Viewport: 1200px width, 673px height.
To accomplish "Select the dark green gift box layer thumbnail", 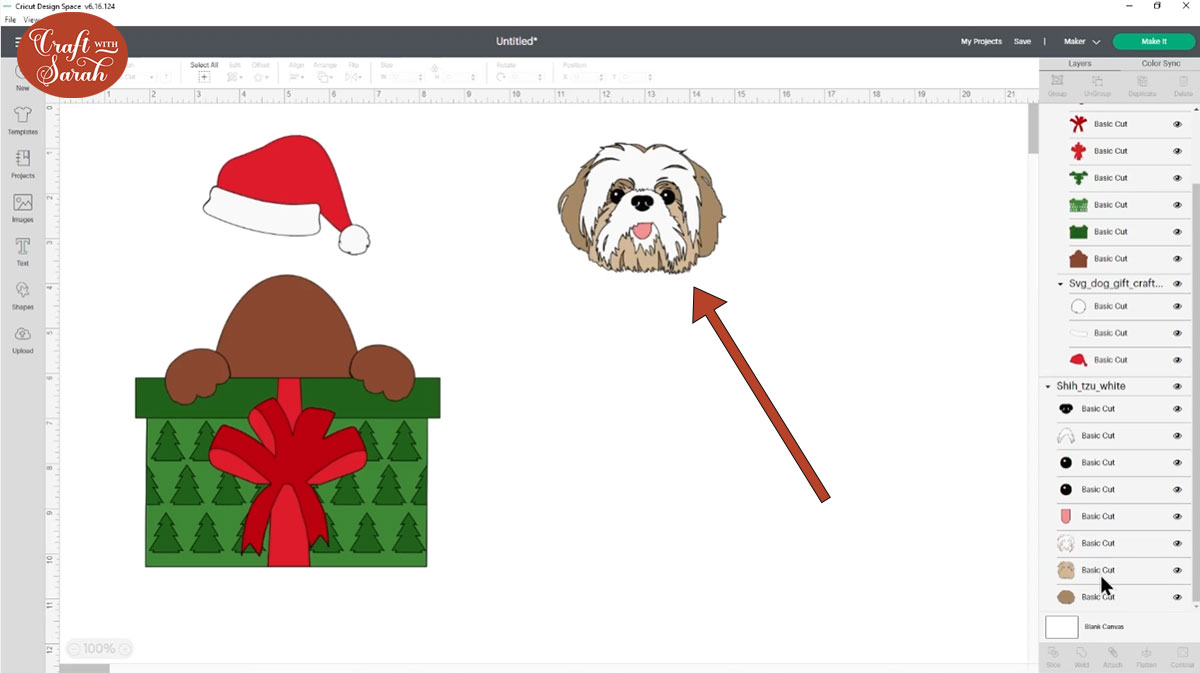I will tap(1078, 232).
